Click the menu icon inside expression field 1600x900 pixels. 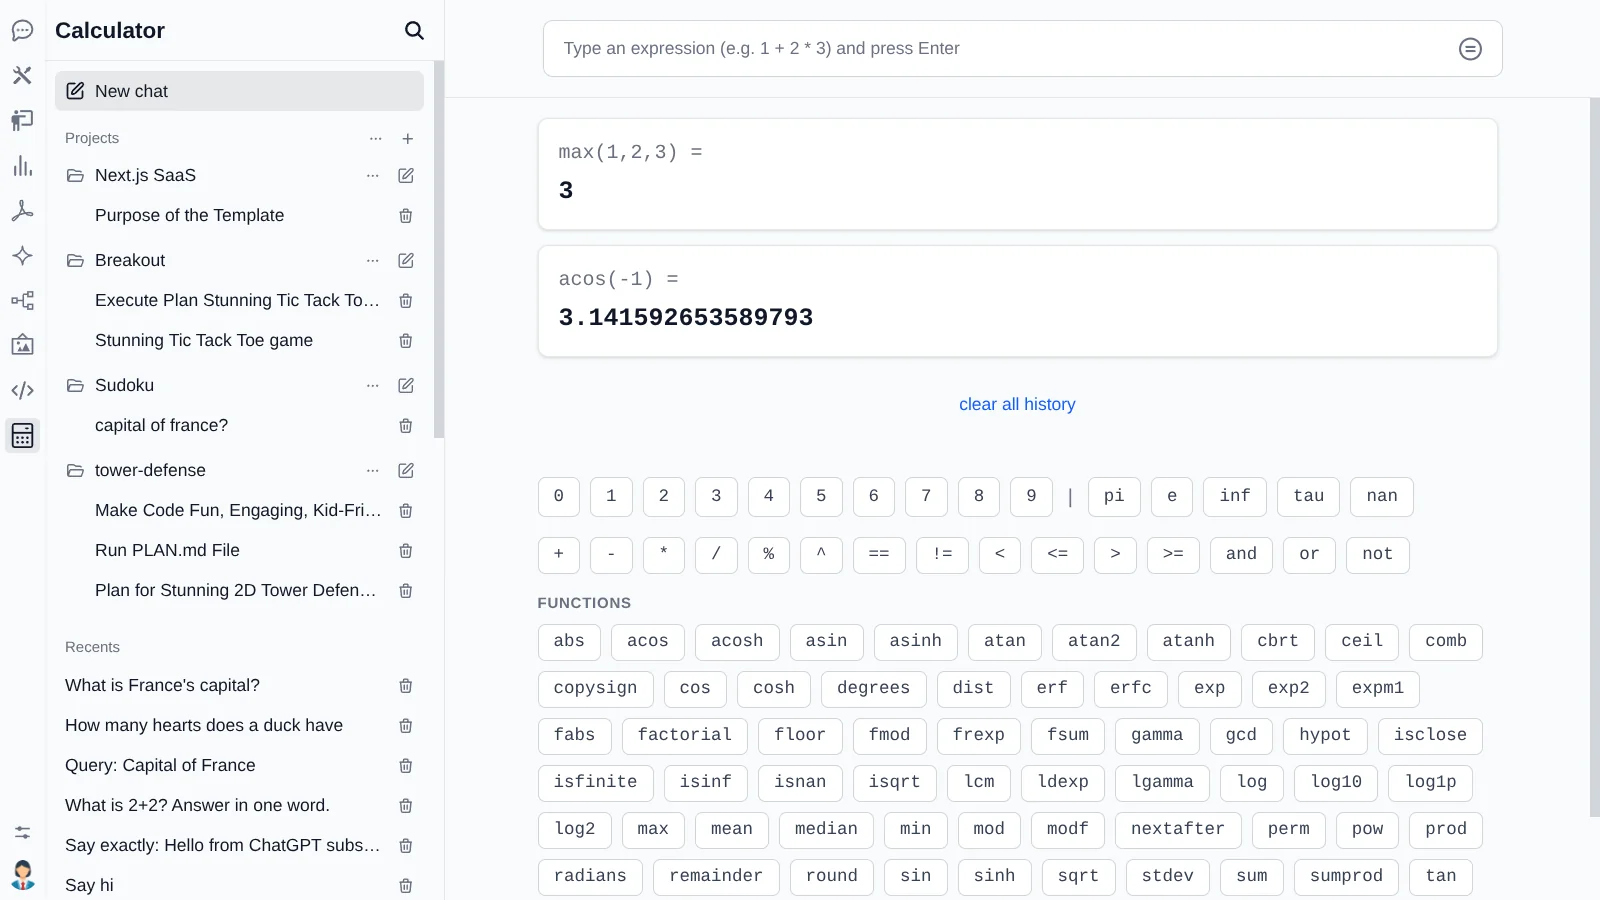pos(1470,49)
